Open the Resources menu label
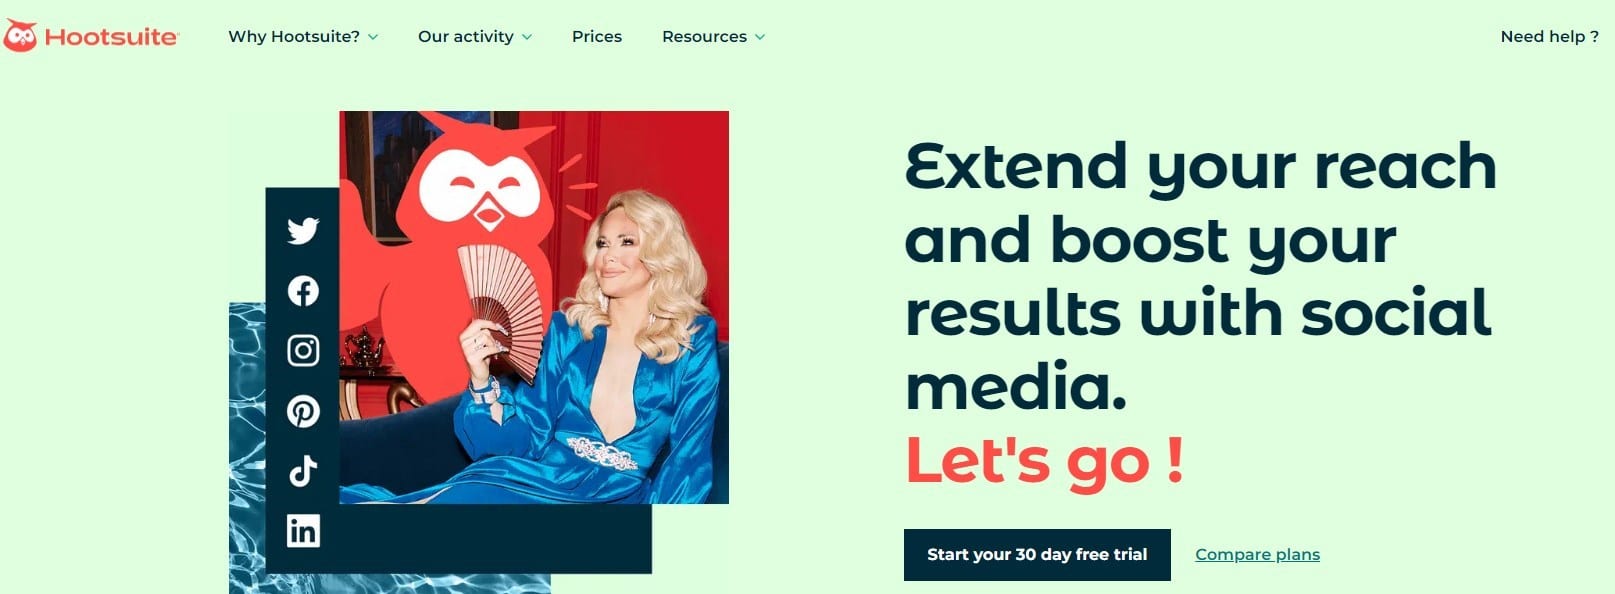Screen dimensions: 1615x594 [x=704, y=36]
